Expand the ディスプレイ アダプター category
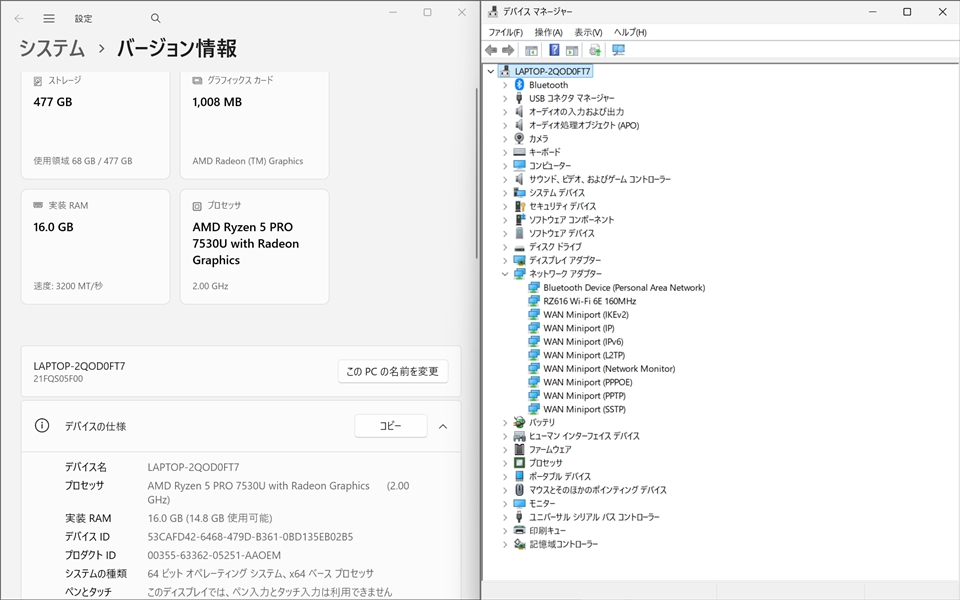 505,260
